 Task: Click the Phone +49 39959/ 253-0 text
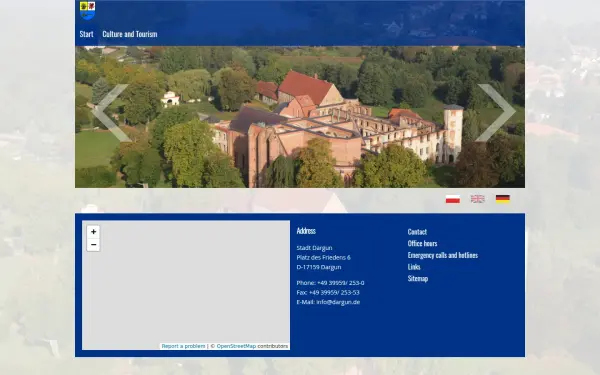330,283
